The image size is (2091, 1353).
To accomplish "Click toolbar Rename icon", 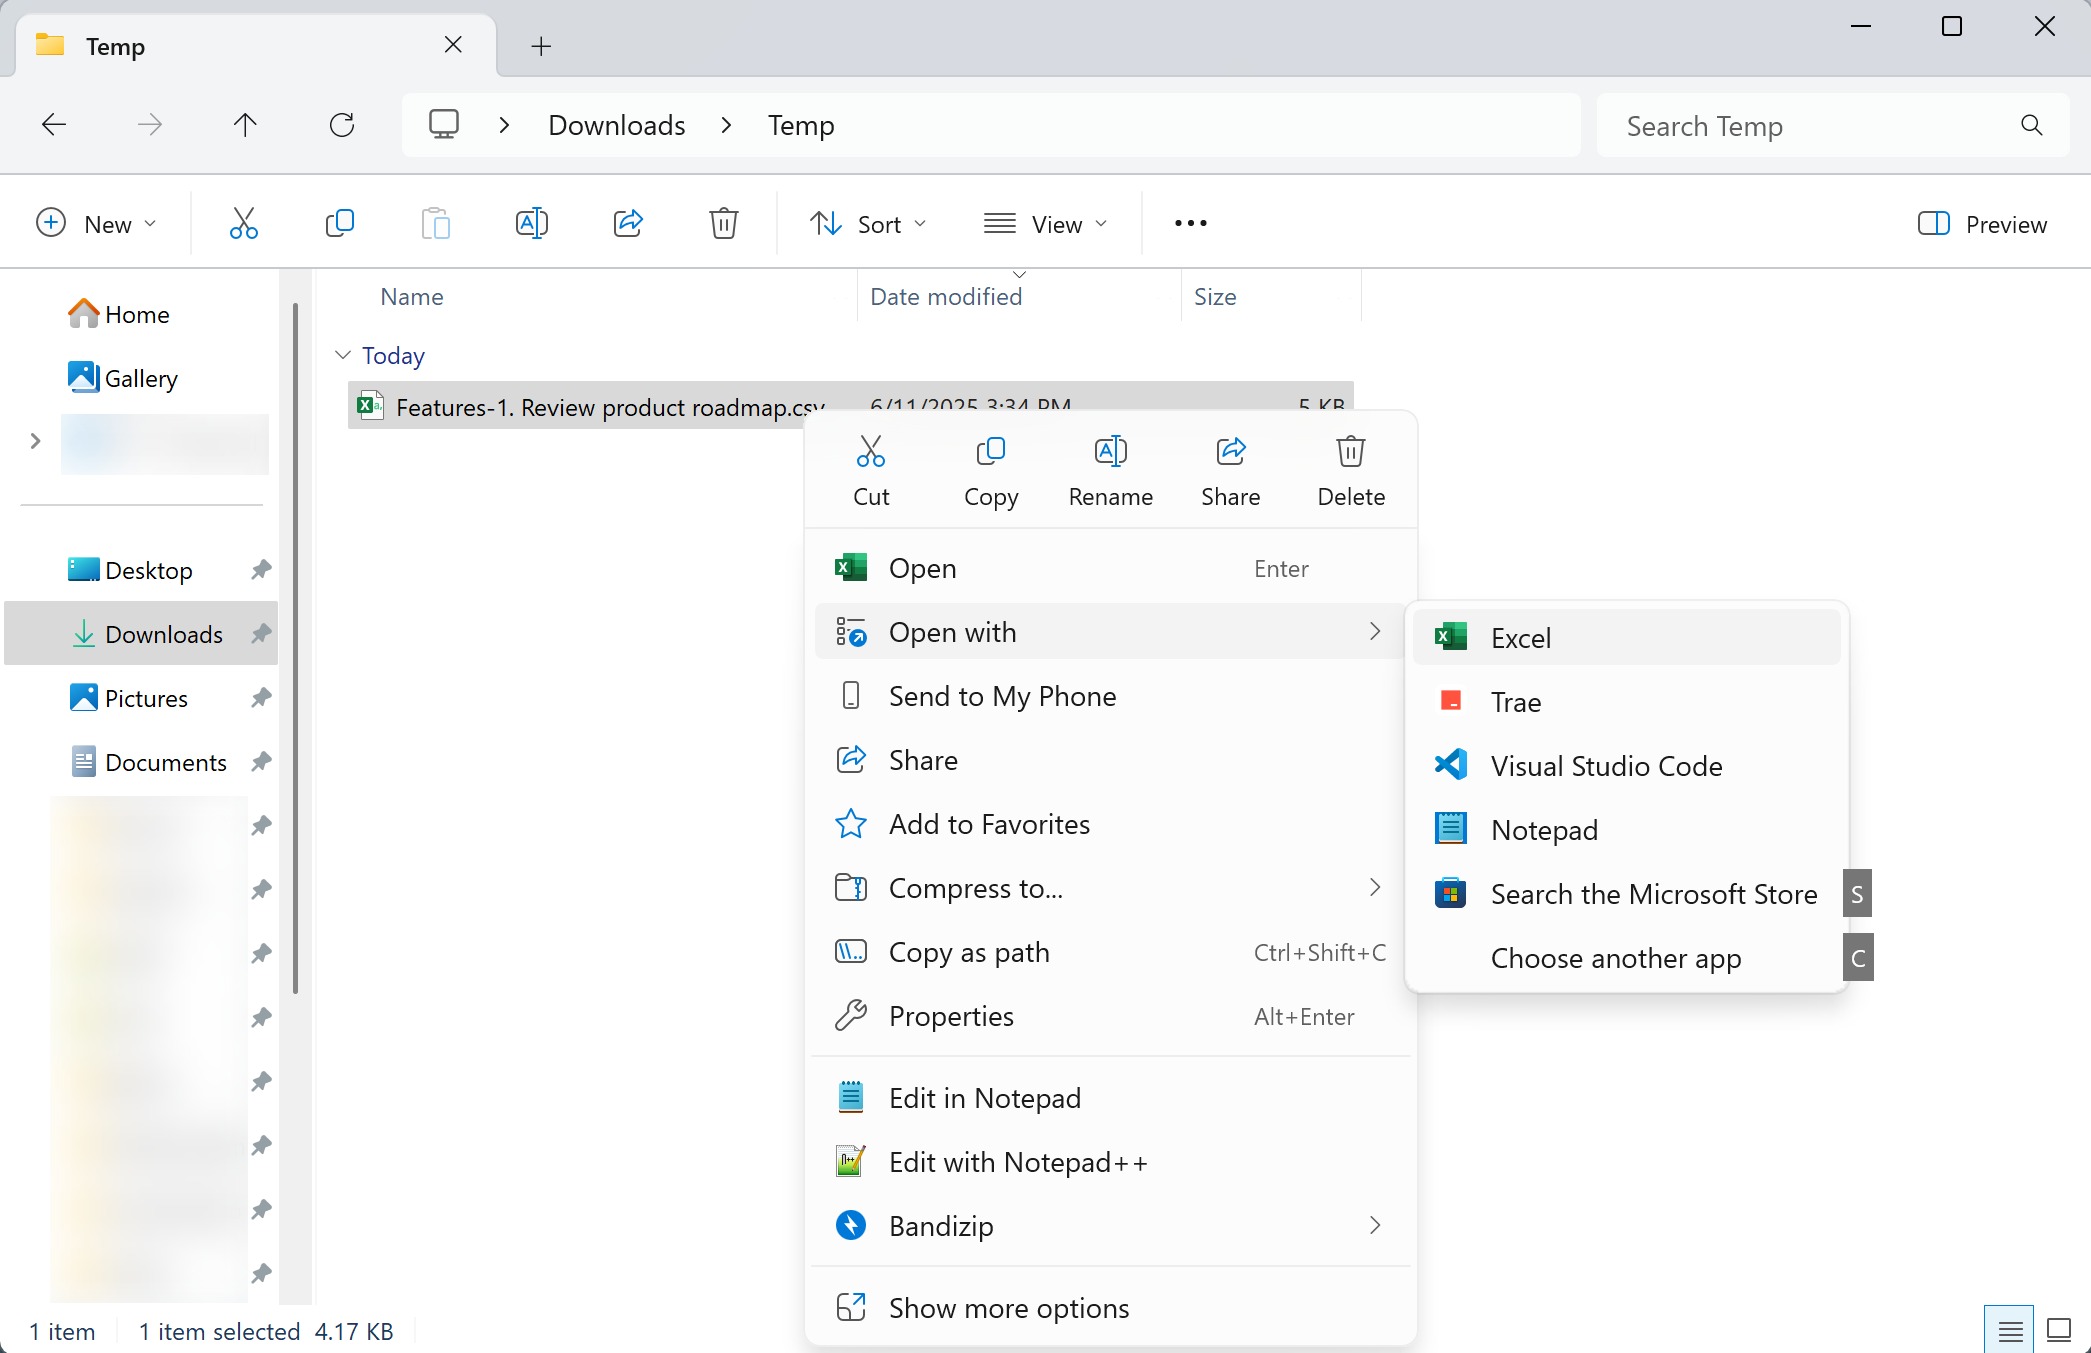I will (x=532, y=223).
